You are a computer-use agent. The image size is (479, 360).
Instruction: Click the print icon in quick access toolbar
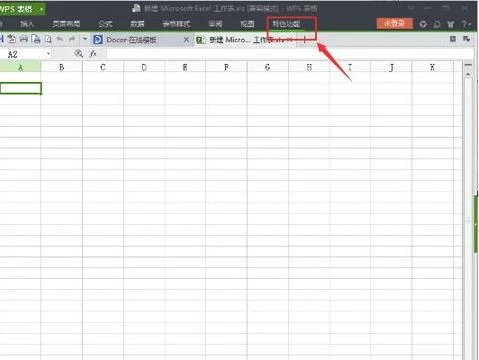pyautogui.click(x=24, y=39)
